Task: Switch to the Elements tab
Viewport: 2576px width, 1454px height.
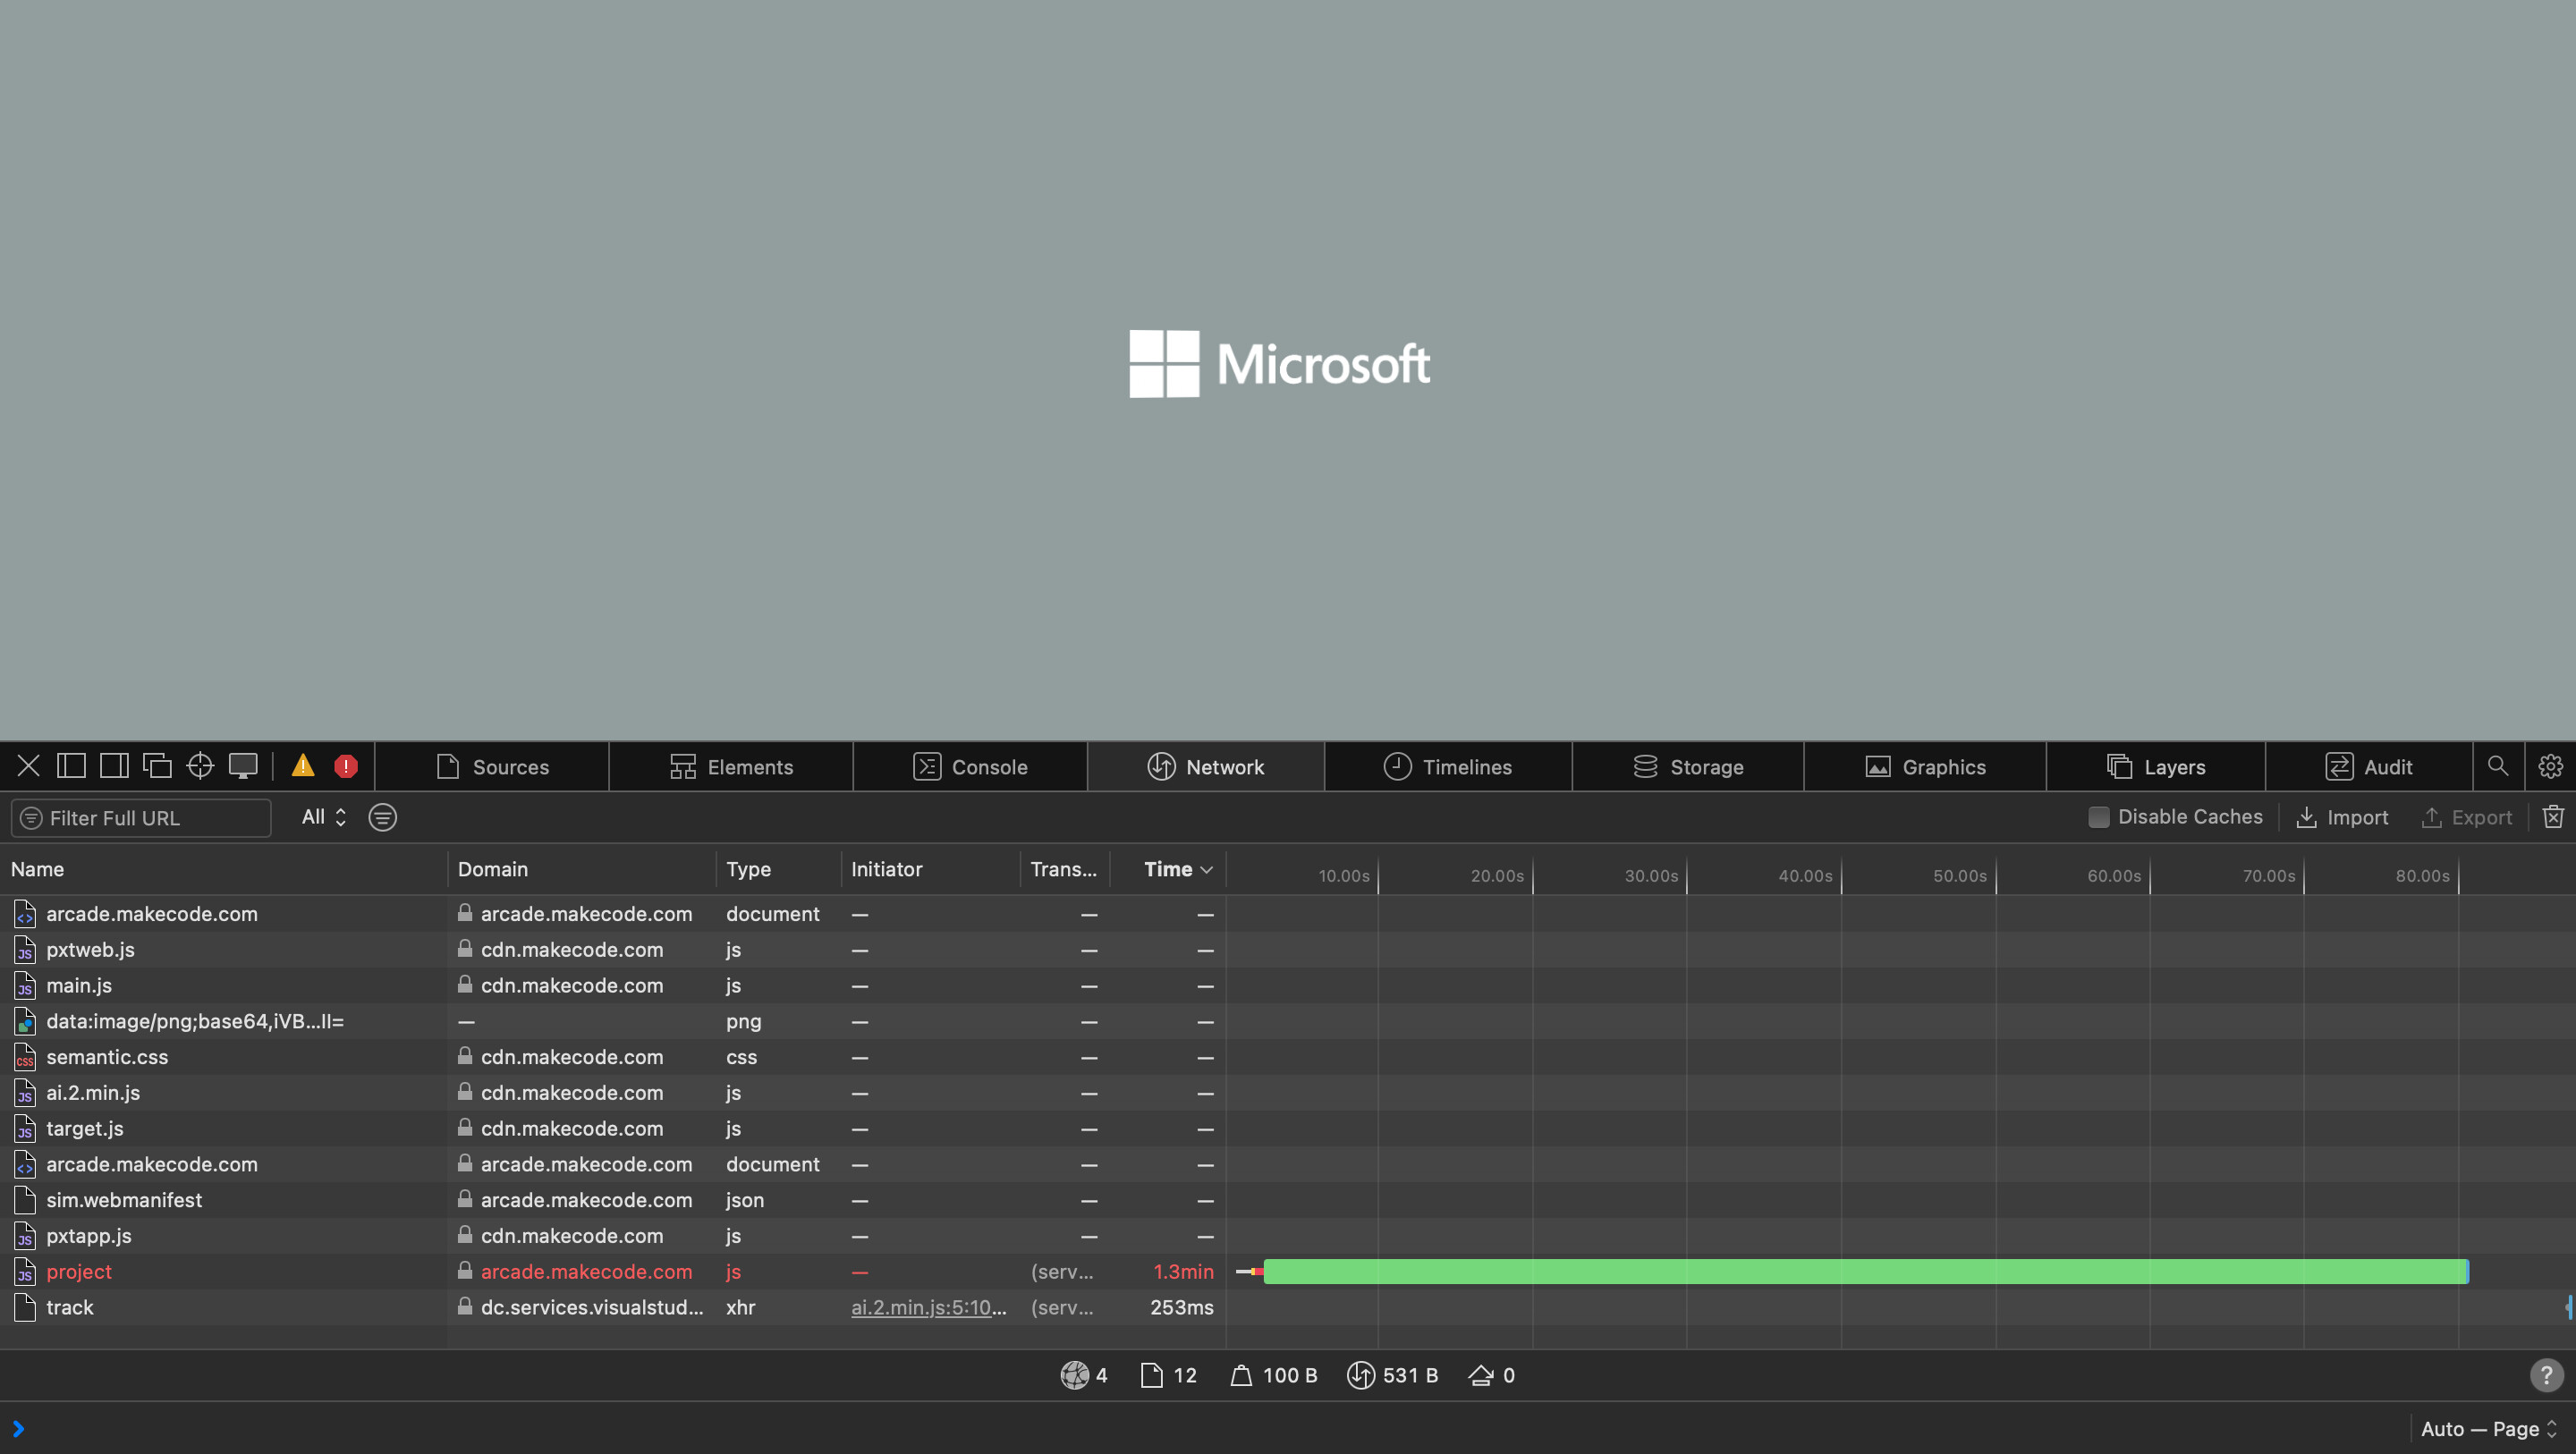Action: (x=731, y=767)
